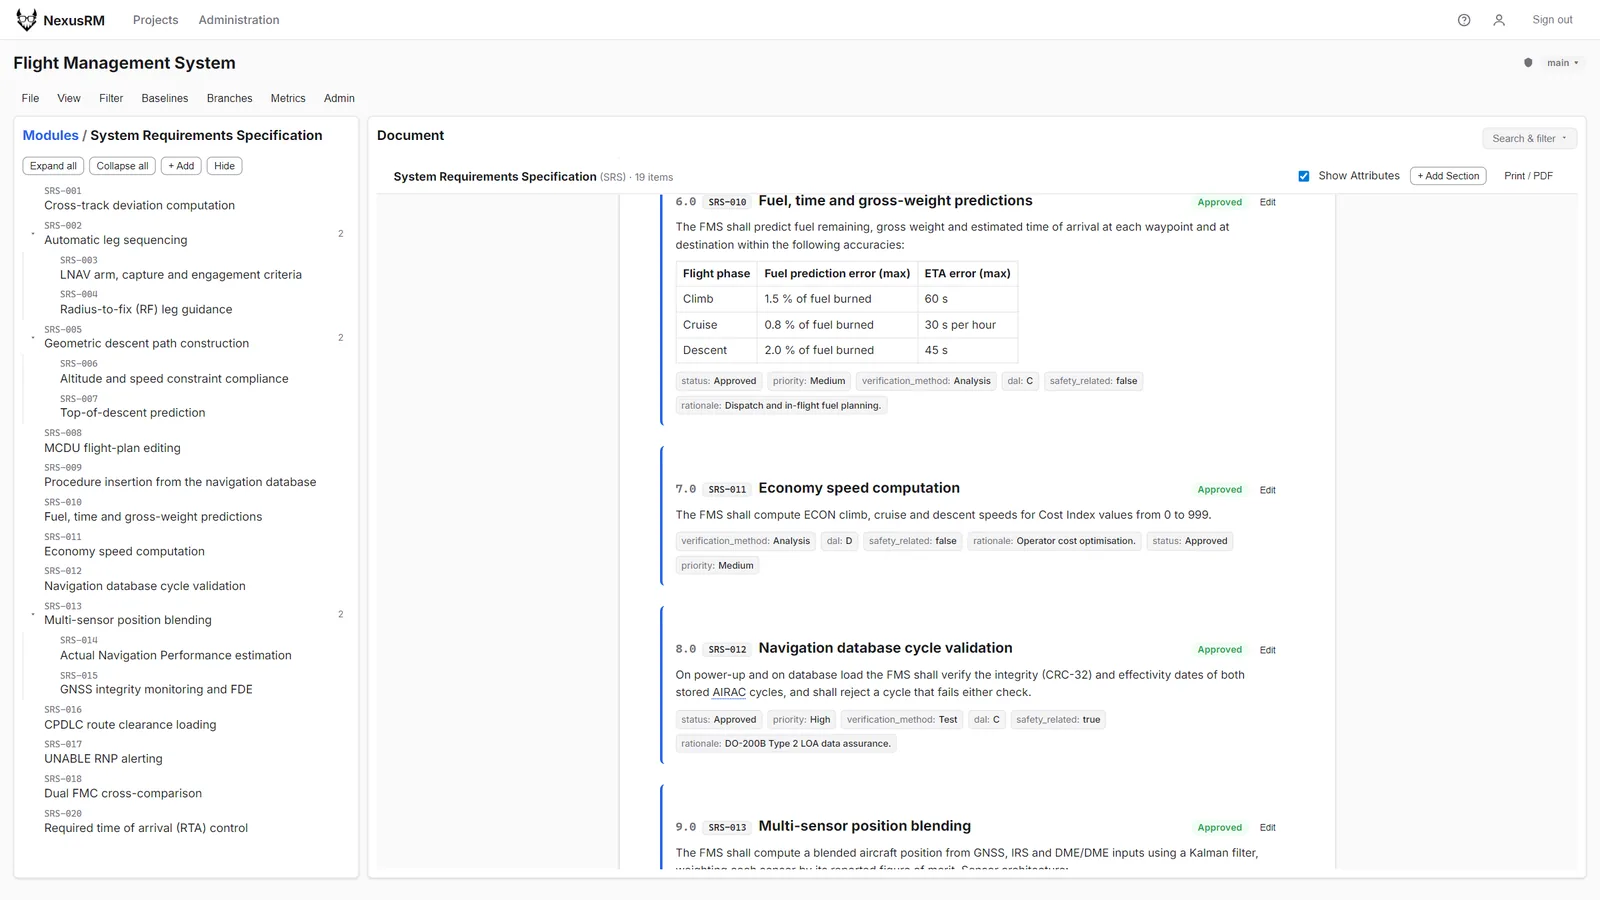The image size is (1600, 900).
Task: Click the NexusRM fox logo
Action: (x=26, y=20)
